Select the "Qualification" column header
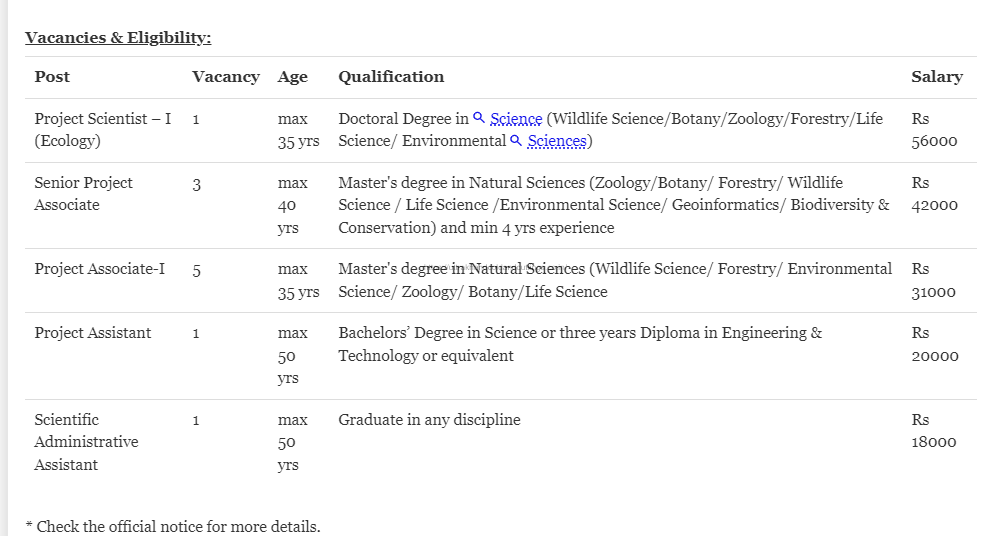Image resolution: width=991 pixels, height=536 pixels. 391,77
